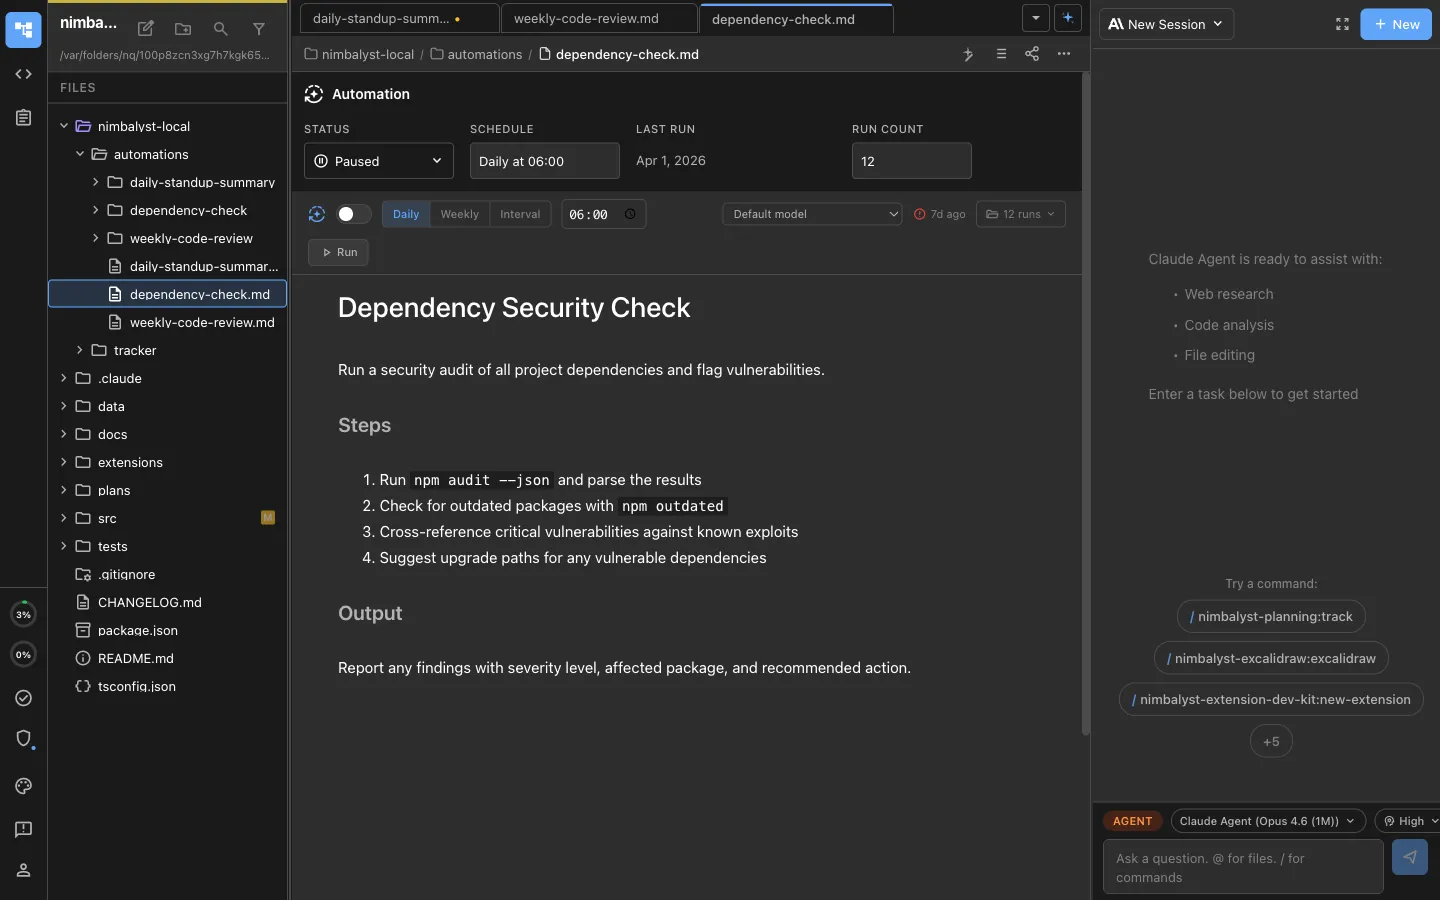This screenshot has width=1440, height=900.
Task: Open the new folder icon in sidebar header
Action: pos(183,29)
